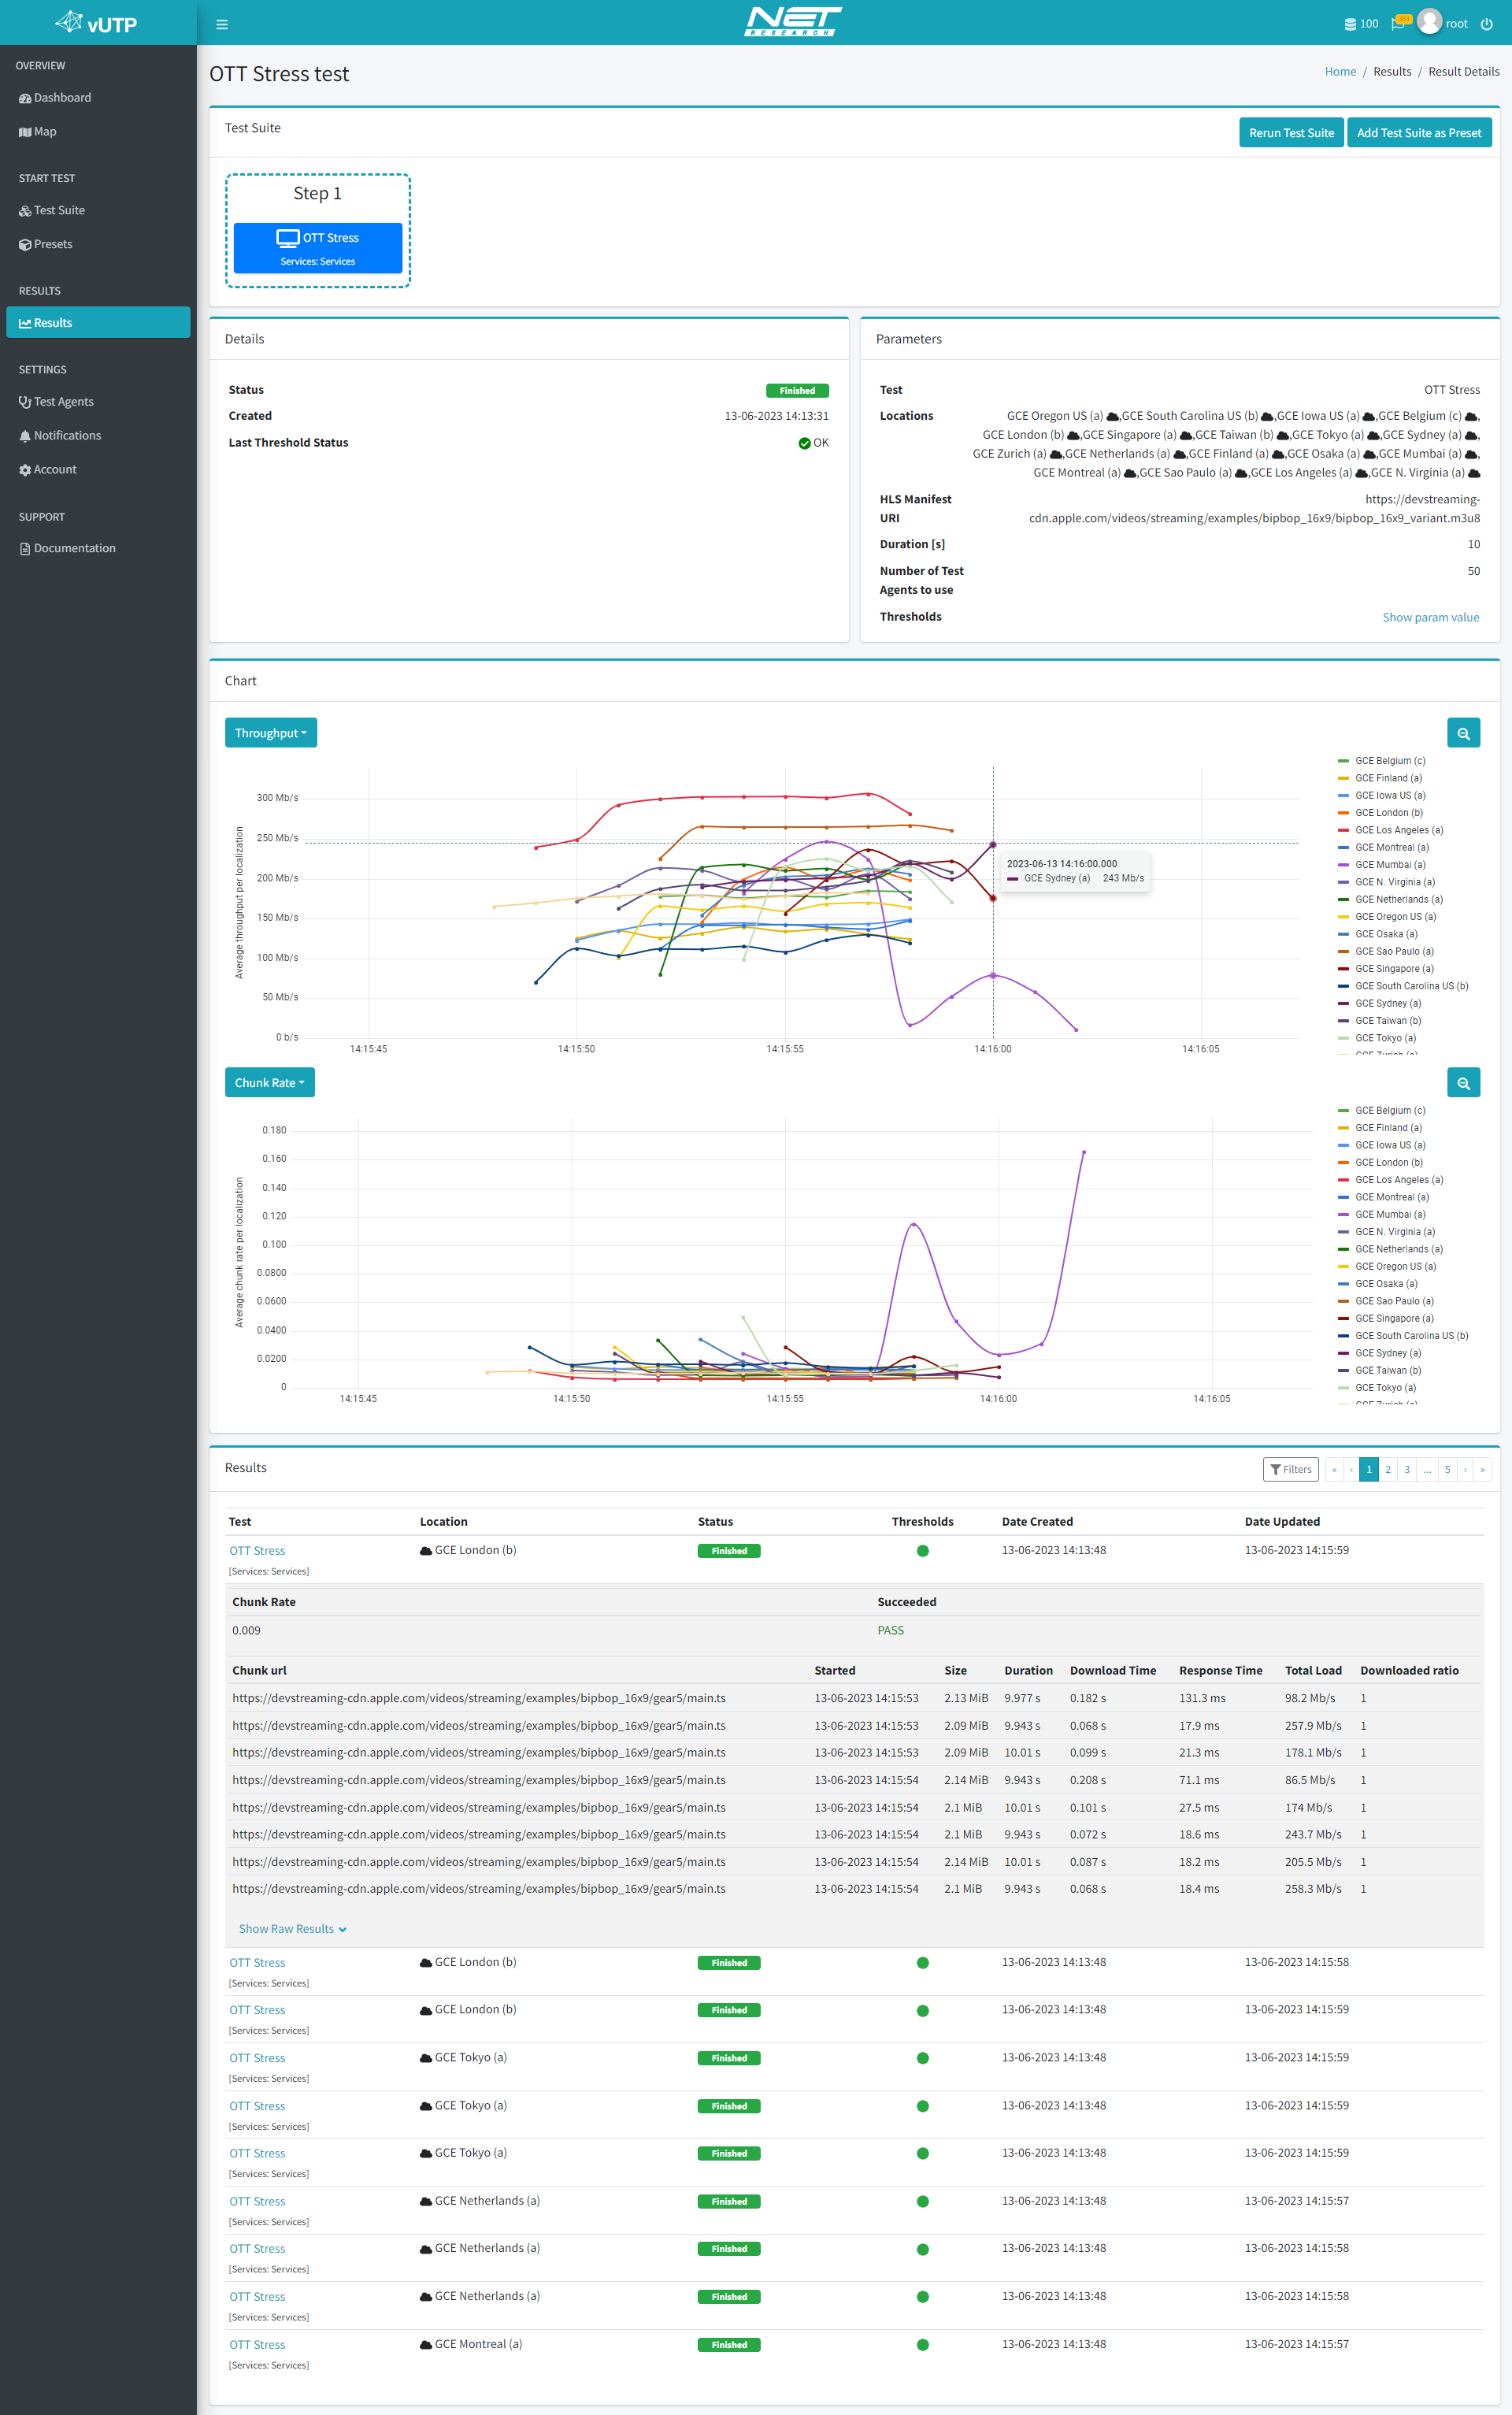Go to page 3 of results
This screenshot has width=1512, height=2415.
[x=1407, y=1470]
